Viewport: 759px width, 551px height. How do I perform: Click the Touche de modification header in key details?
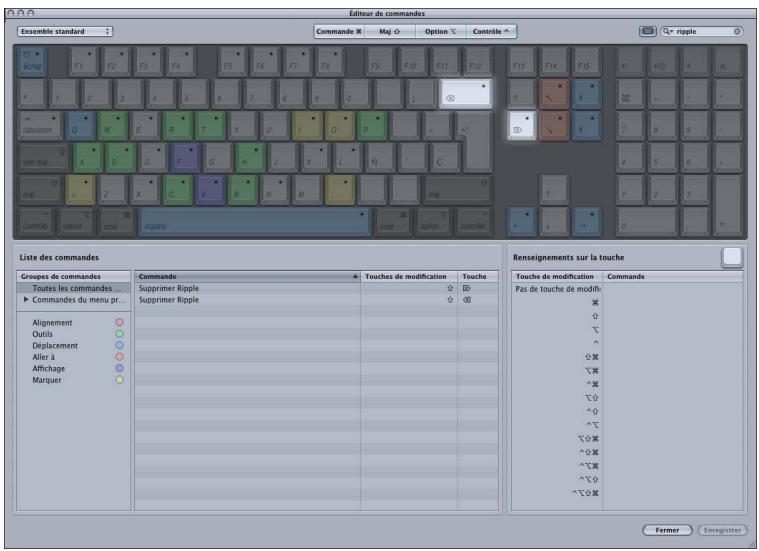click(557, 276)
